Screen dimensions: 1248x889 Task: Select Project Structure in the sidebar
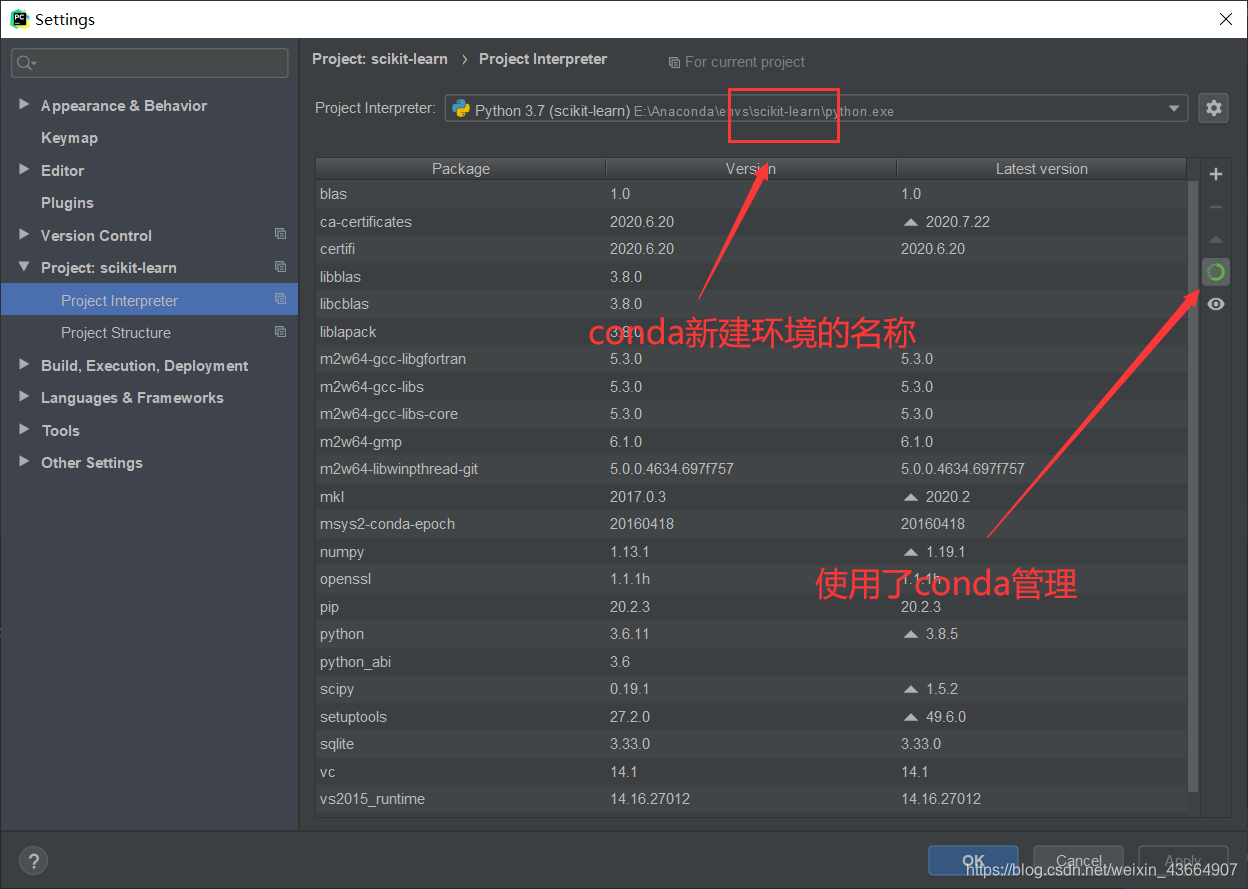[149, 333]
